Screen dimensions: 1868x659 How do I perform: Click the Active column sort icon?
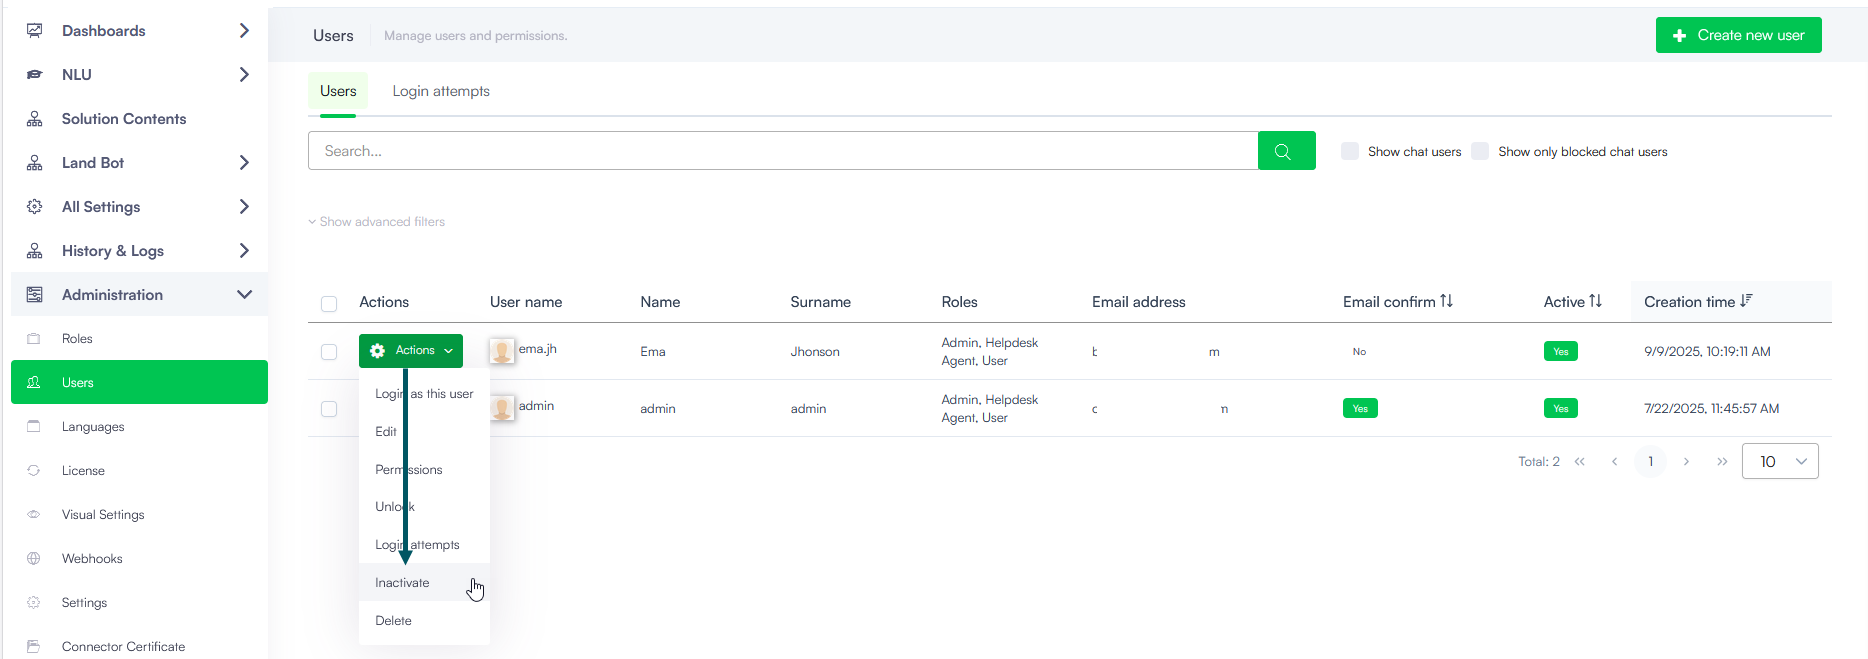(1595, 301)
